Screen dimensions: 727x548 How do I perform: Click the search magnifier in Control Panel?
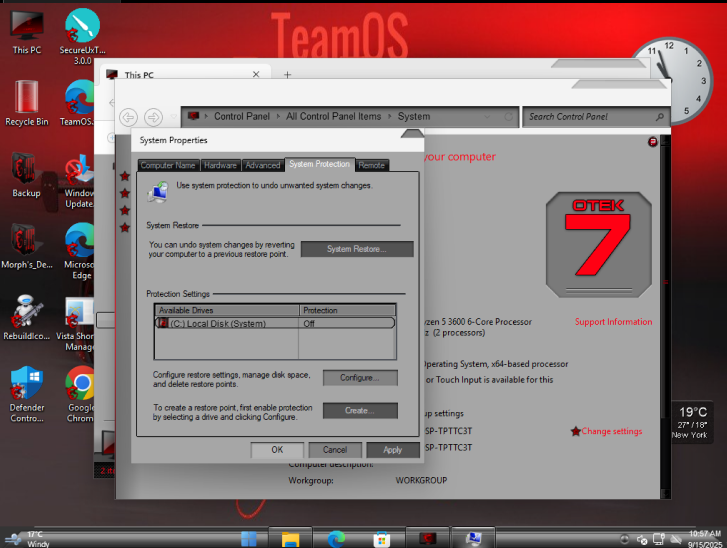tap(660, 117)
